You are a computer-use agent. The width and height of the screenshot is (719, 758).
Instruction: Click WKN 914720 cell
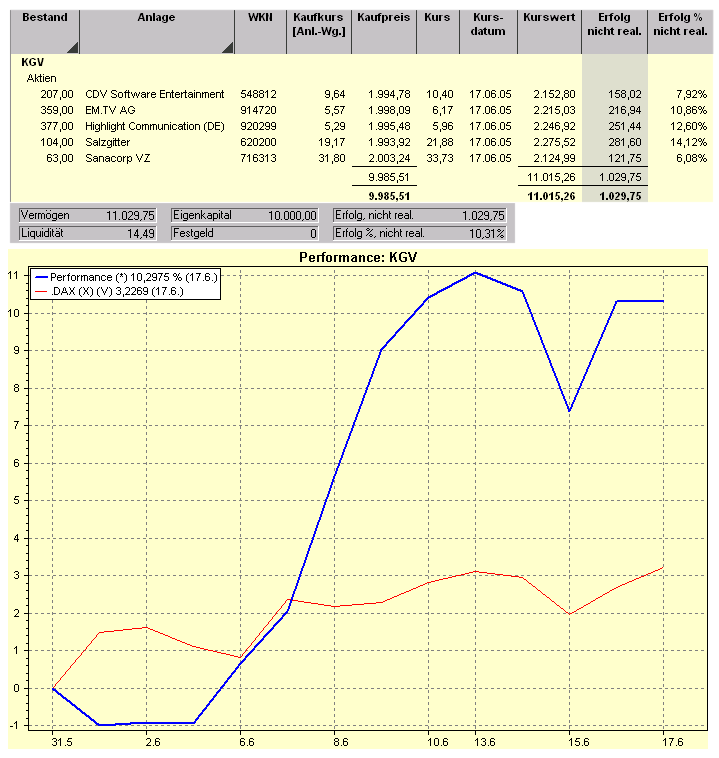[x=259, y=110]
